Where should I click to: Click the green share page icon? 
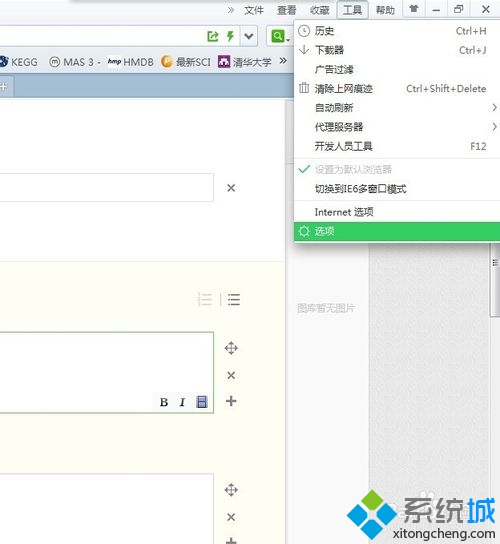(213, 36)
